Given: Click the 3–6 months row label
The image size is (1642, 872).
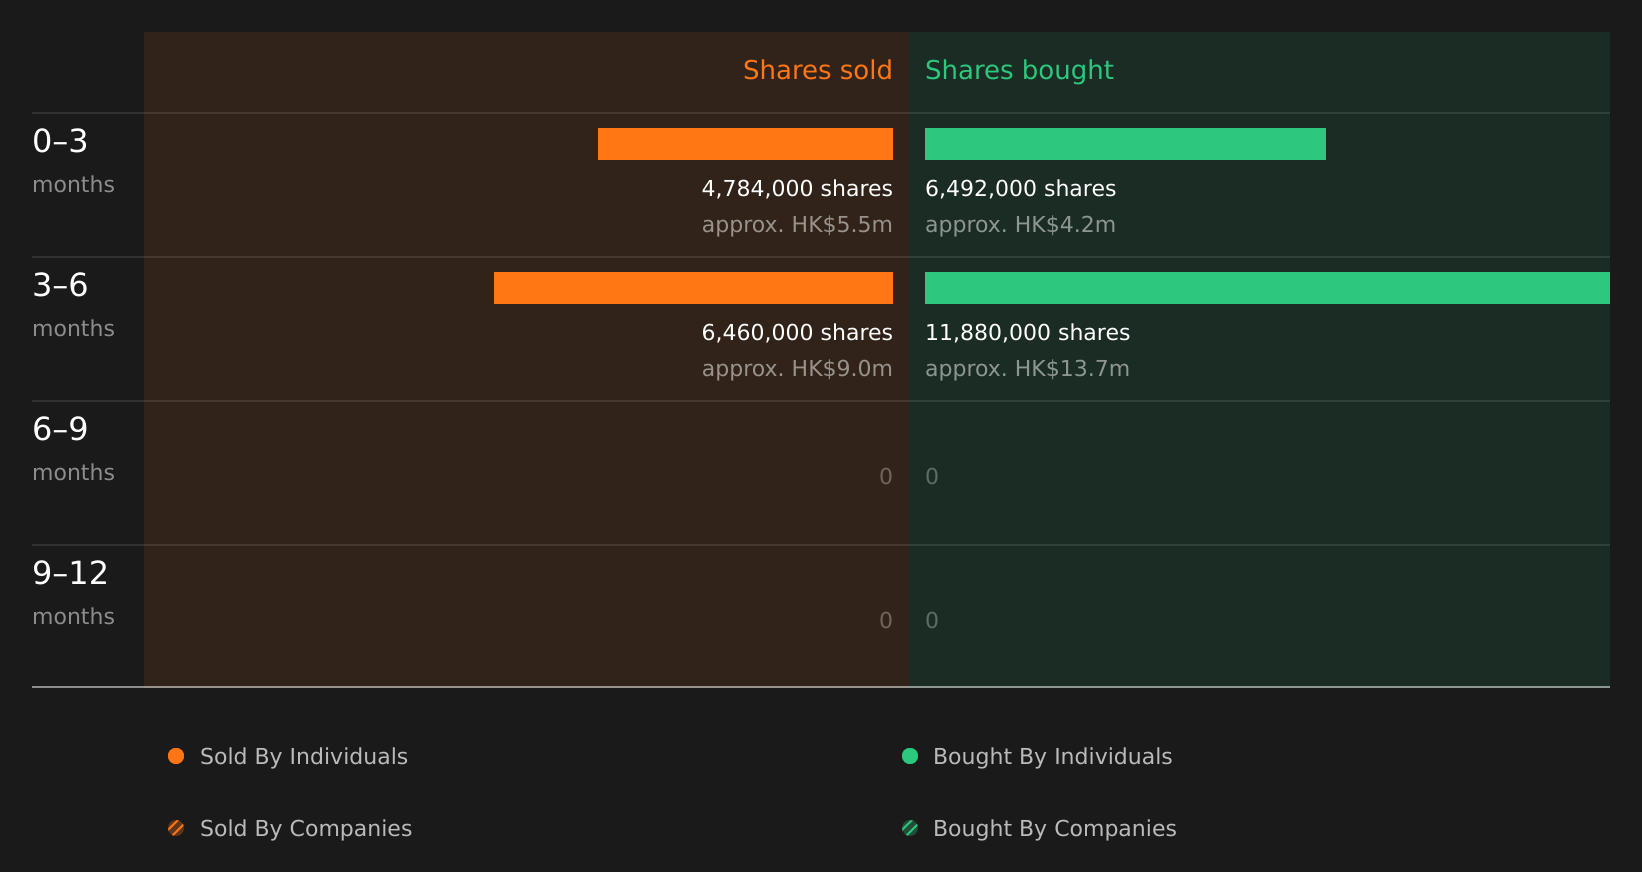Looking at the screenshot, I should pos(73,305).
